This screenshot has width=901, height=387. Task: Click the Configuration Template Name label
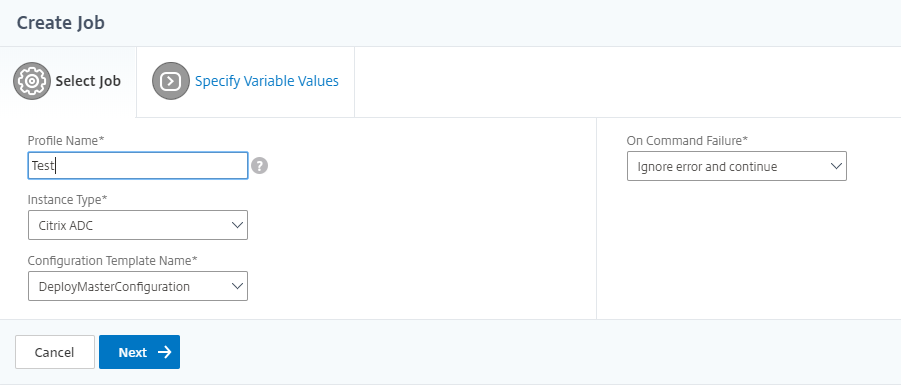point(113,260)
